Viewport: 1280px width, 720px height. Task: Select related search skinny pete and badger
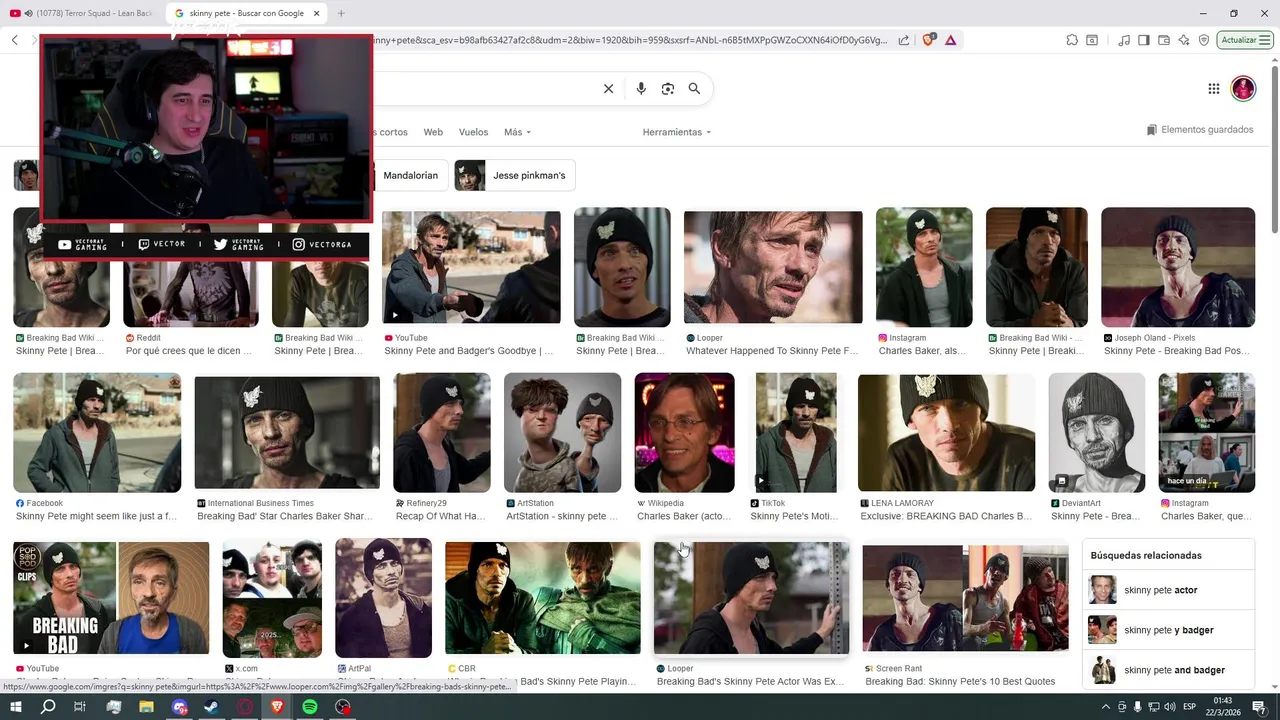click(1168, 670)
